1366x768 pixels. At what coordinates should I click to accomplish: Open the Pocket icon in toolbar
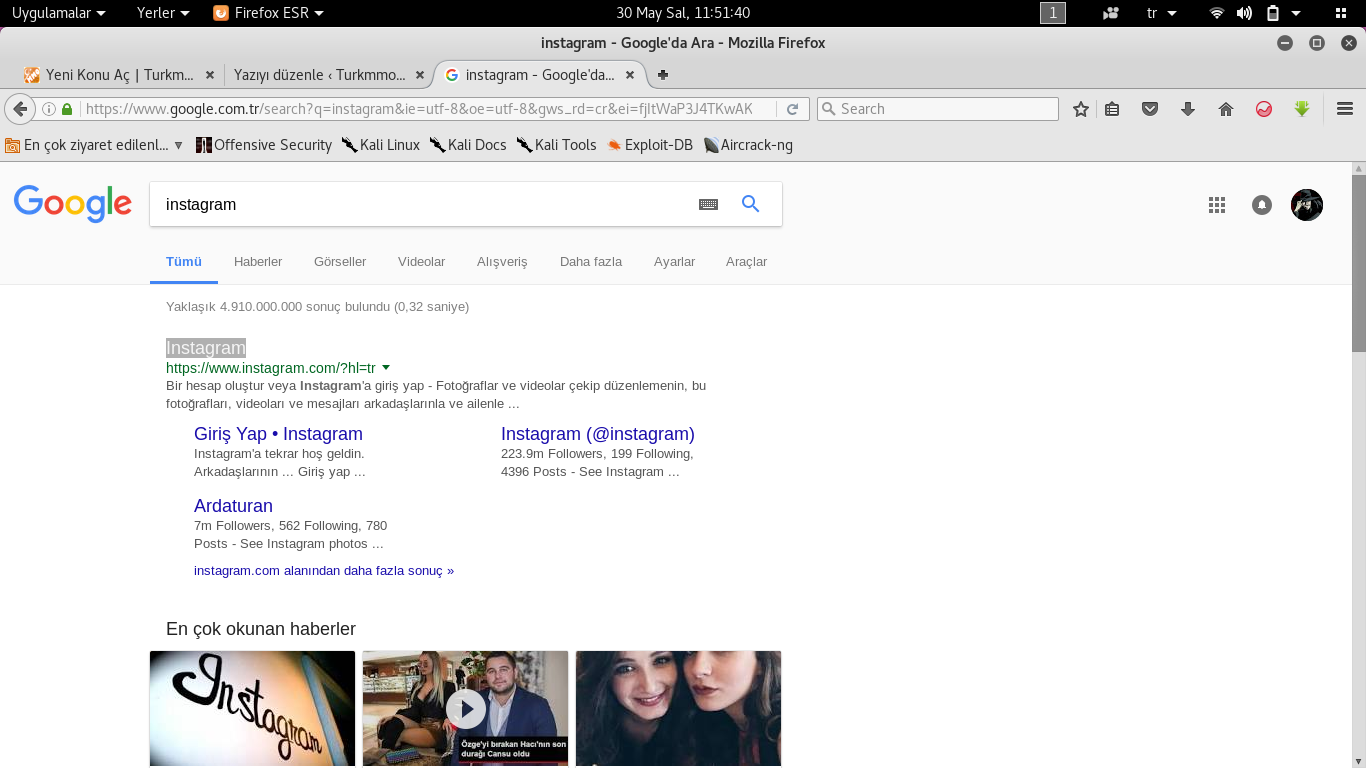[1150, 109]
